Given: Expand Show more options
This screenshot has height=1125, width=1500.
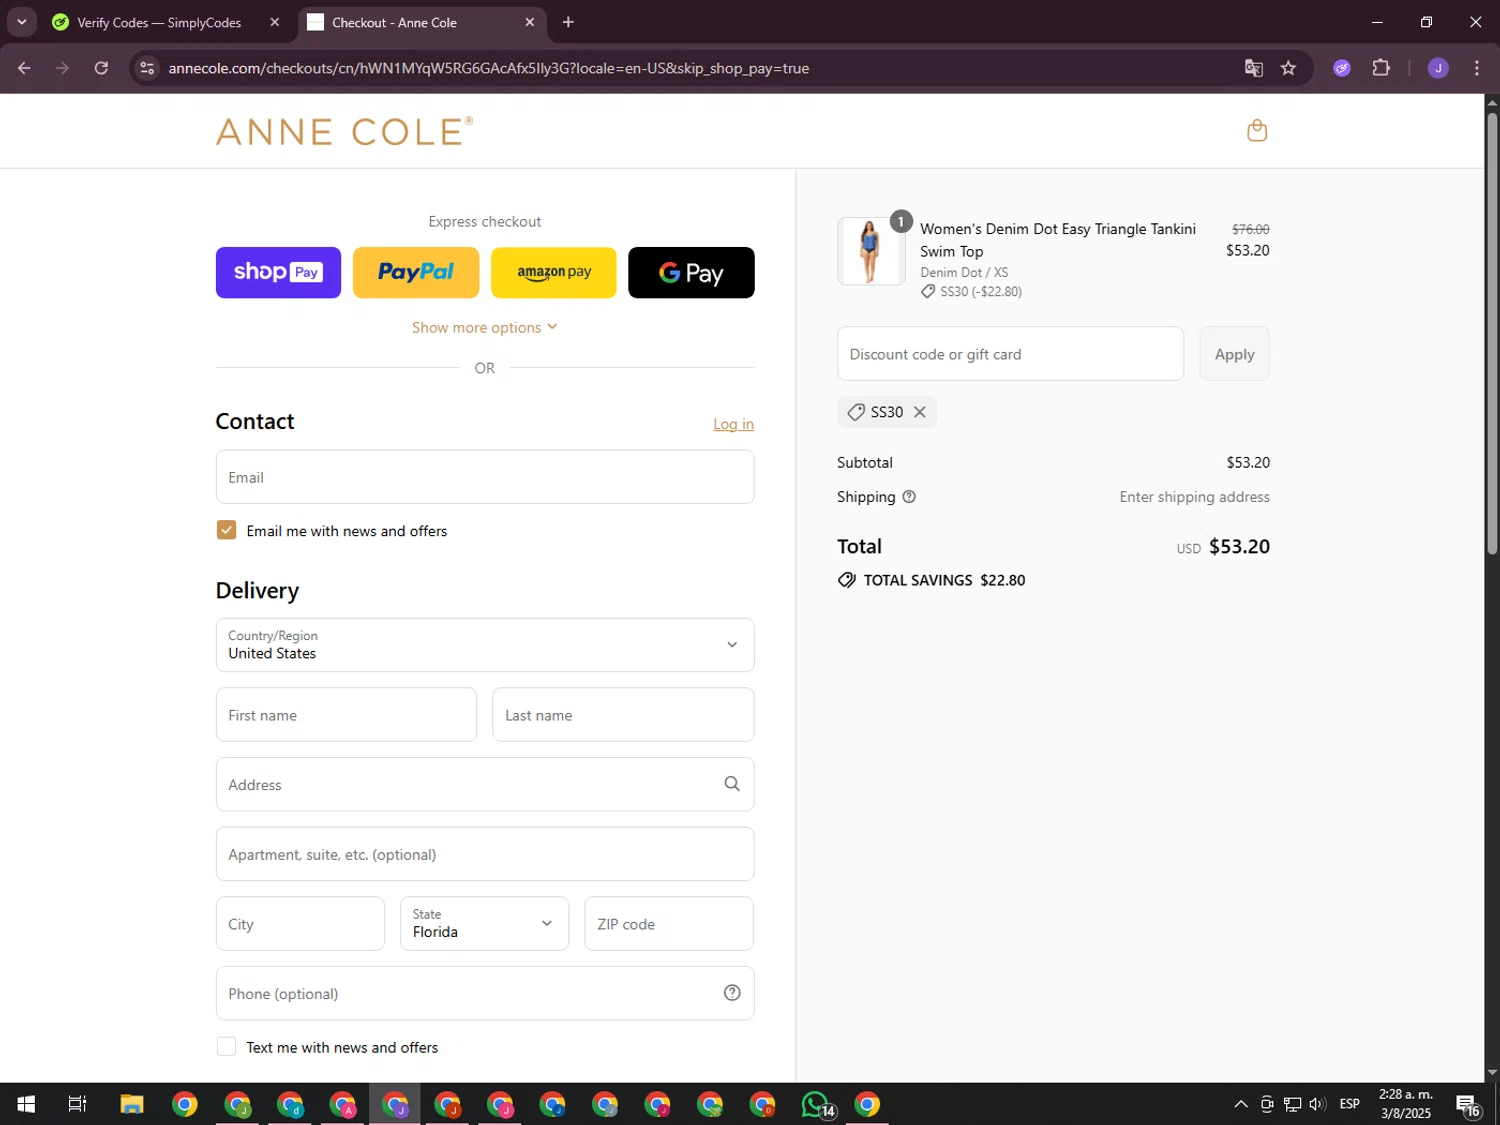Looking at the screenshot, I should pos(485,327).
